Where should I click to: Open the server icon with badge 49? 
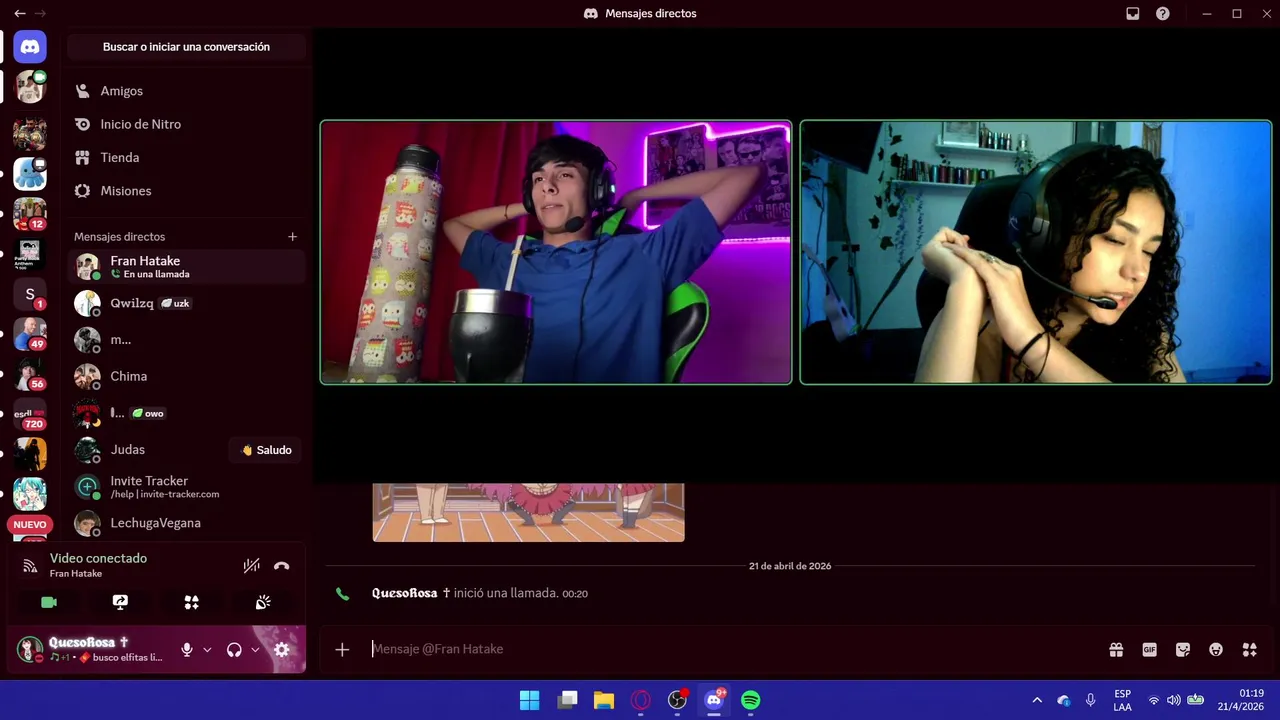(x=30, y=333)
